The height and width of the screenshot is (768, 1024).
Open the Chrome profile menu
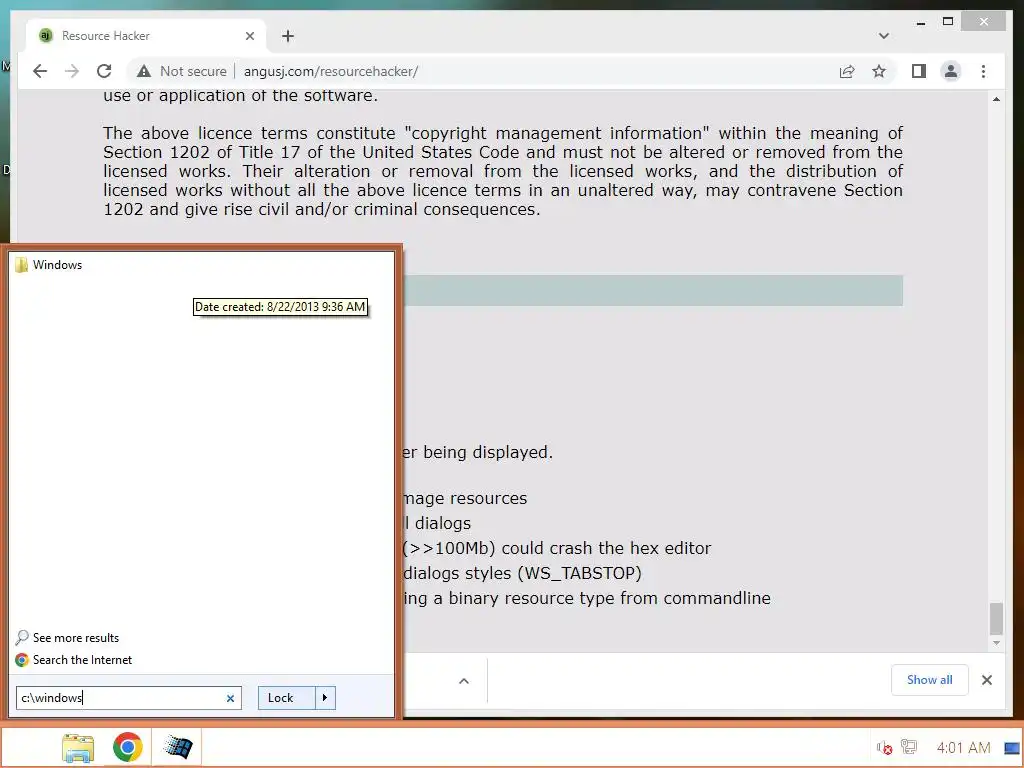tap(951, 71)
